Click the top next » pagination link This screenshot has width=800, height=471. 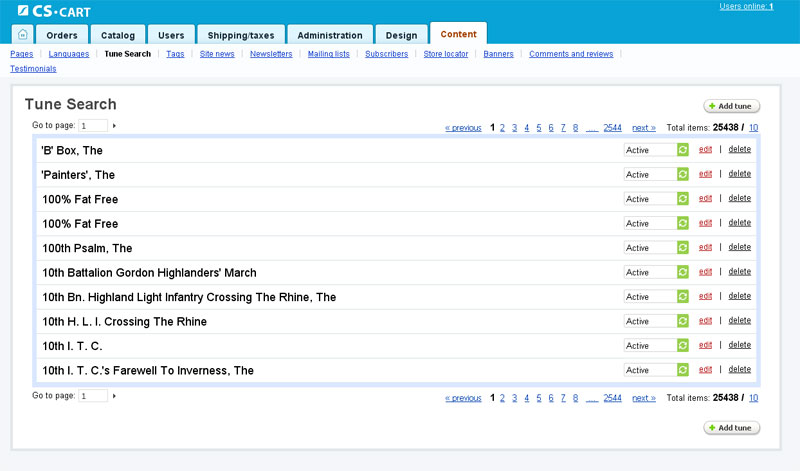pos(644,128)
